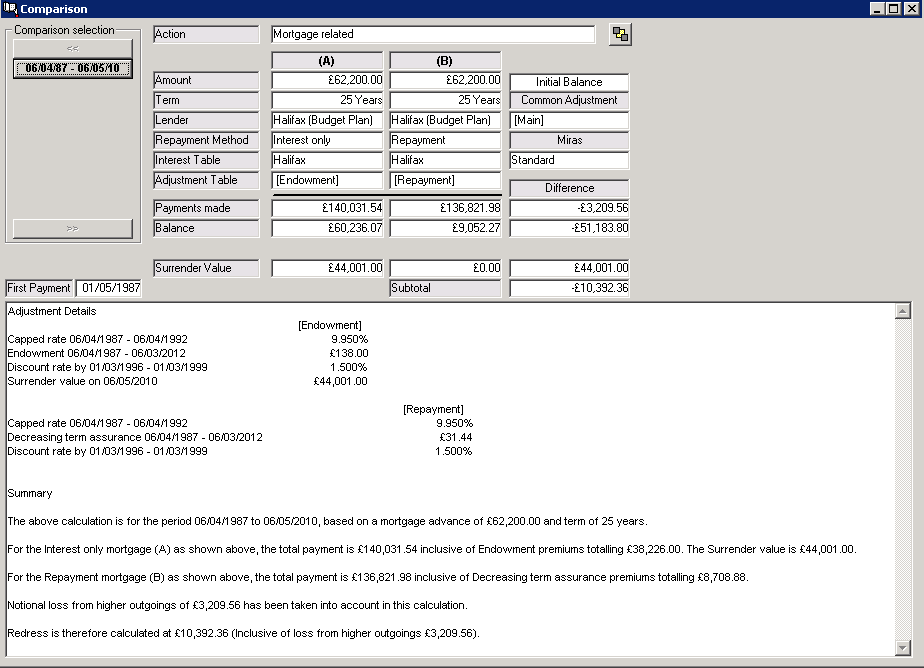
Task: Select the 06/04/87 - 06/05/10 comparison period
Action: pyautogui.click(x=72, y=68)
